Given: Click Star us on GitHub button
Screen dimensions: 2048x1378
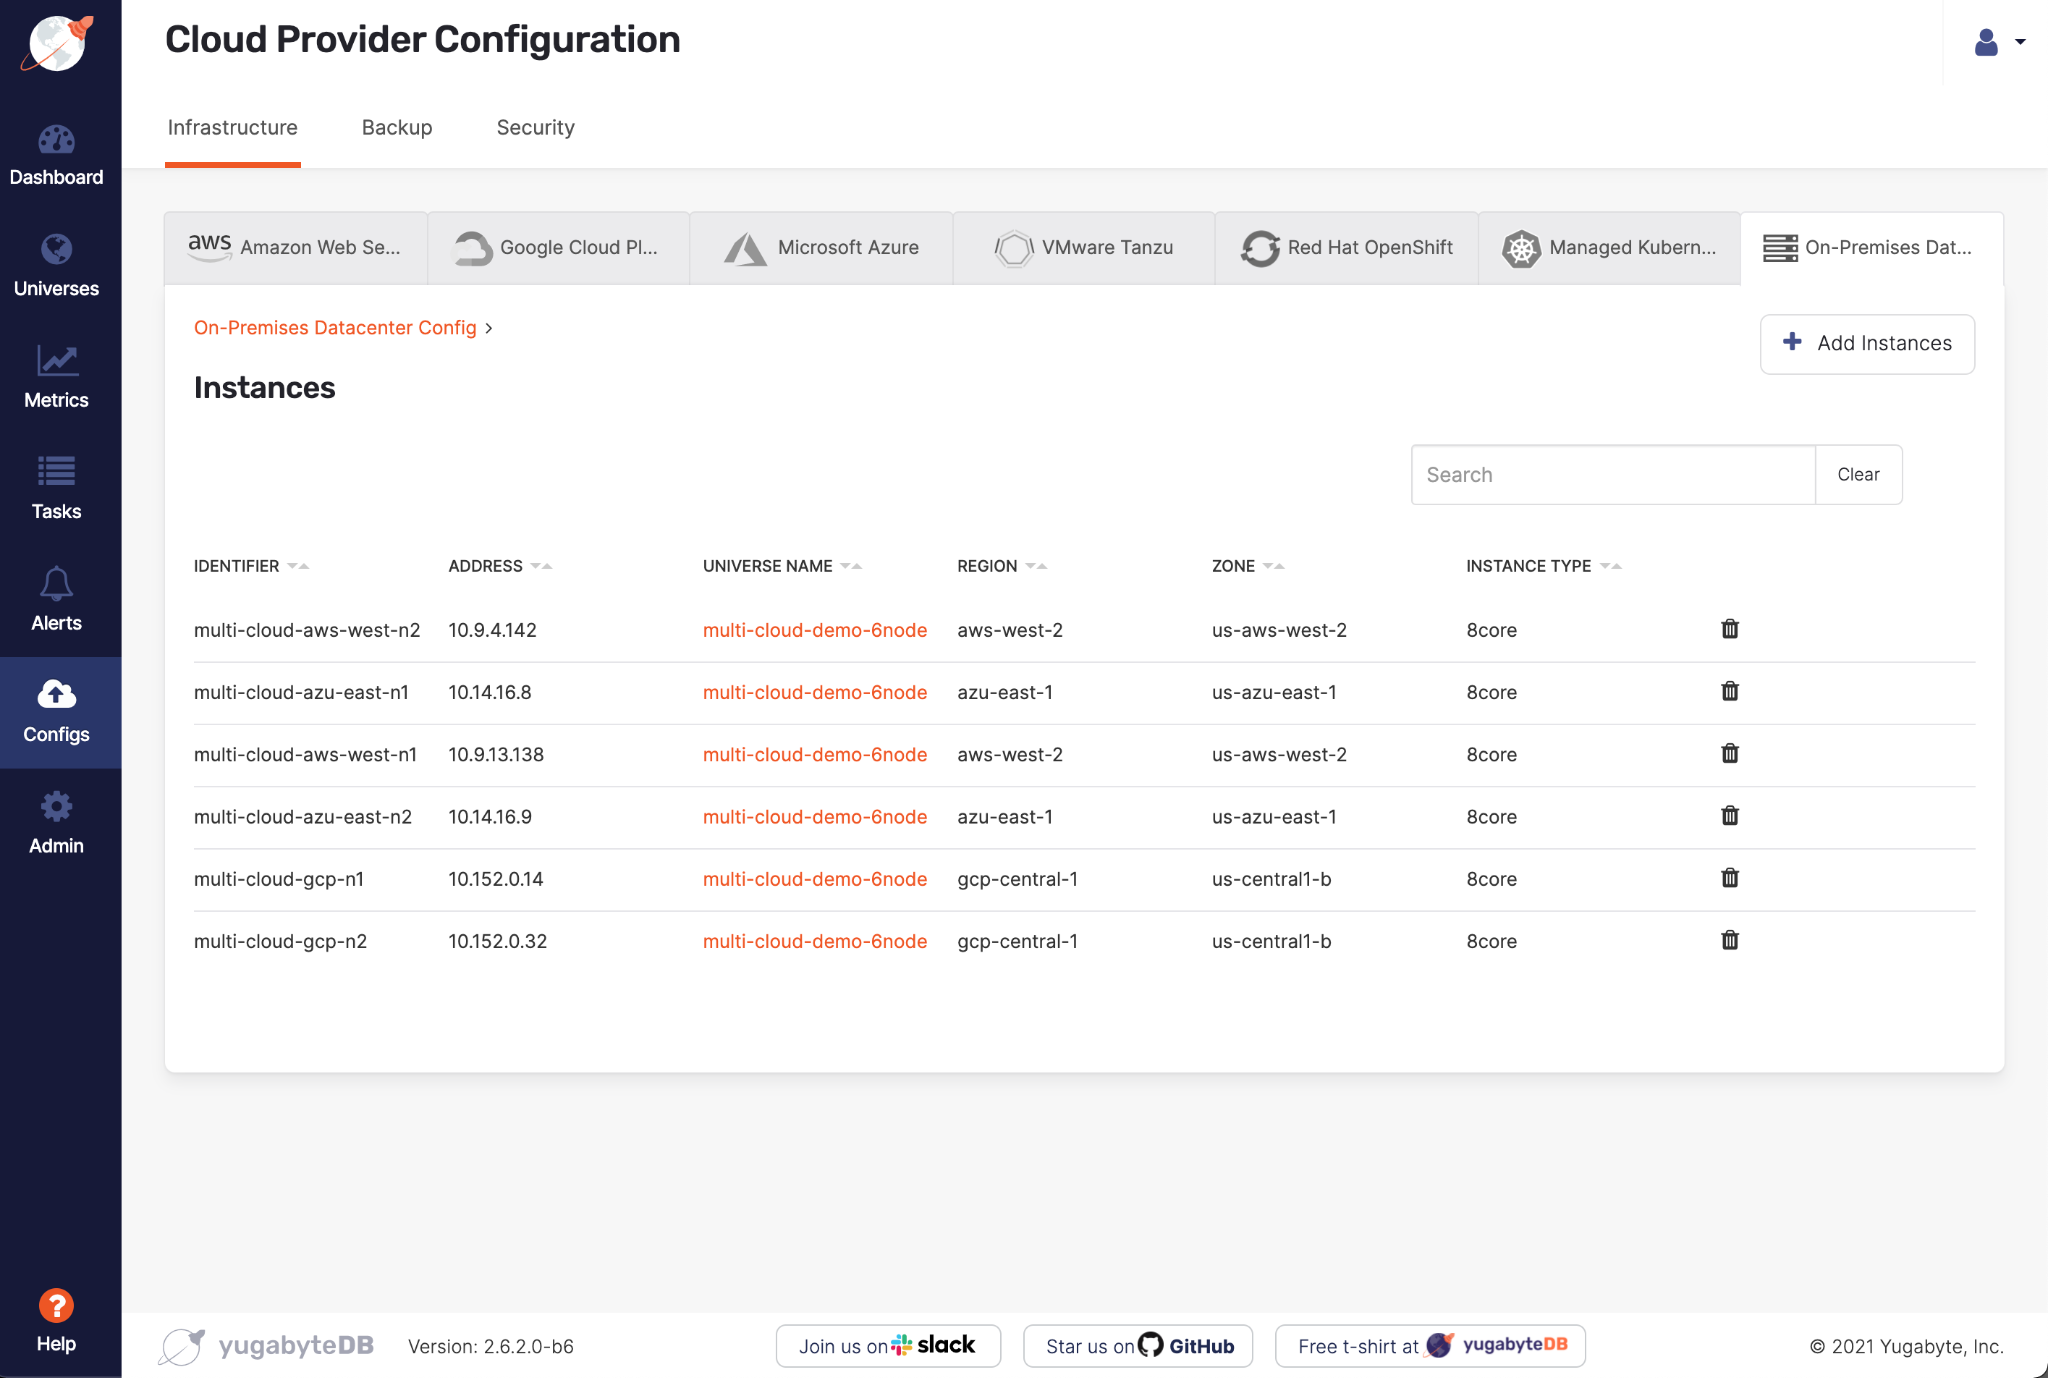Looking at the screenshot, I should coord(1138,1346).
